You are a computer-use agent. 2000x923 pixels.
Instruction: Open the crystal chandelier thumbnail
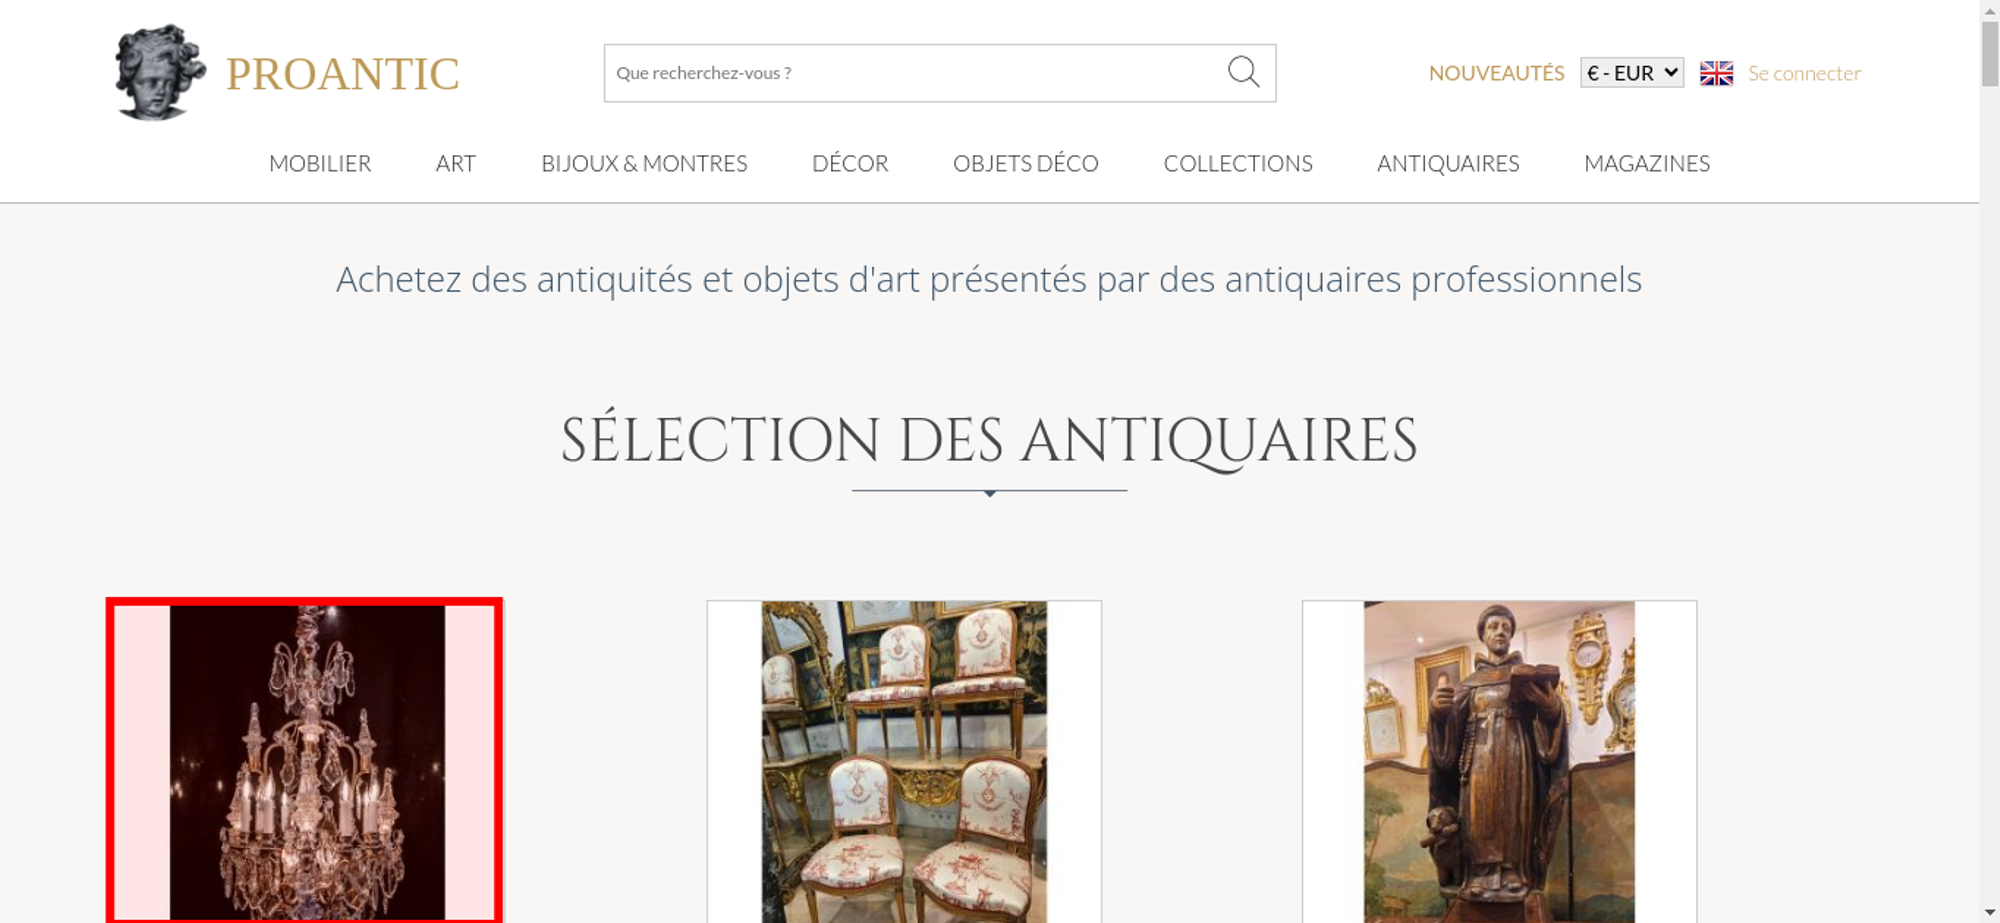305,761
